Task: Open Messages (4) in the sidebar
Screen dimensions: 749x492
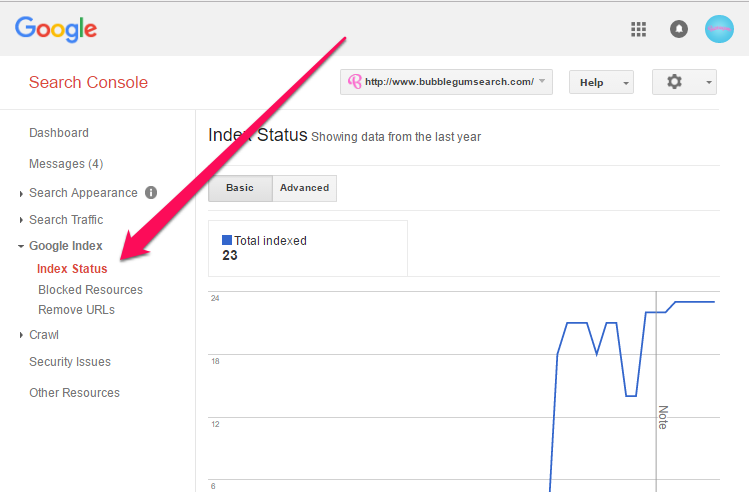Action: click(66, 164)
